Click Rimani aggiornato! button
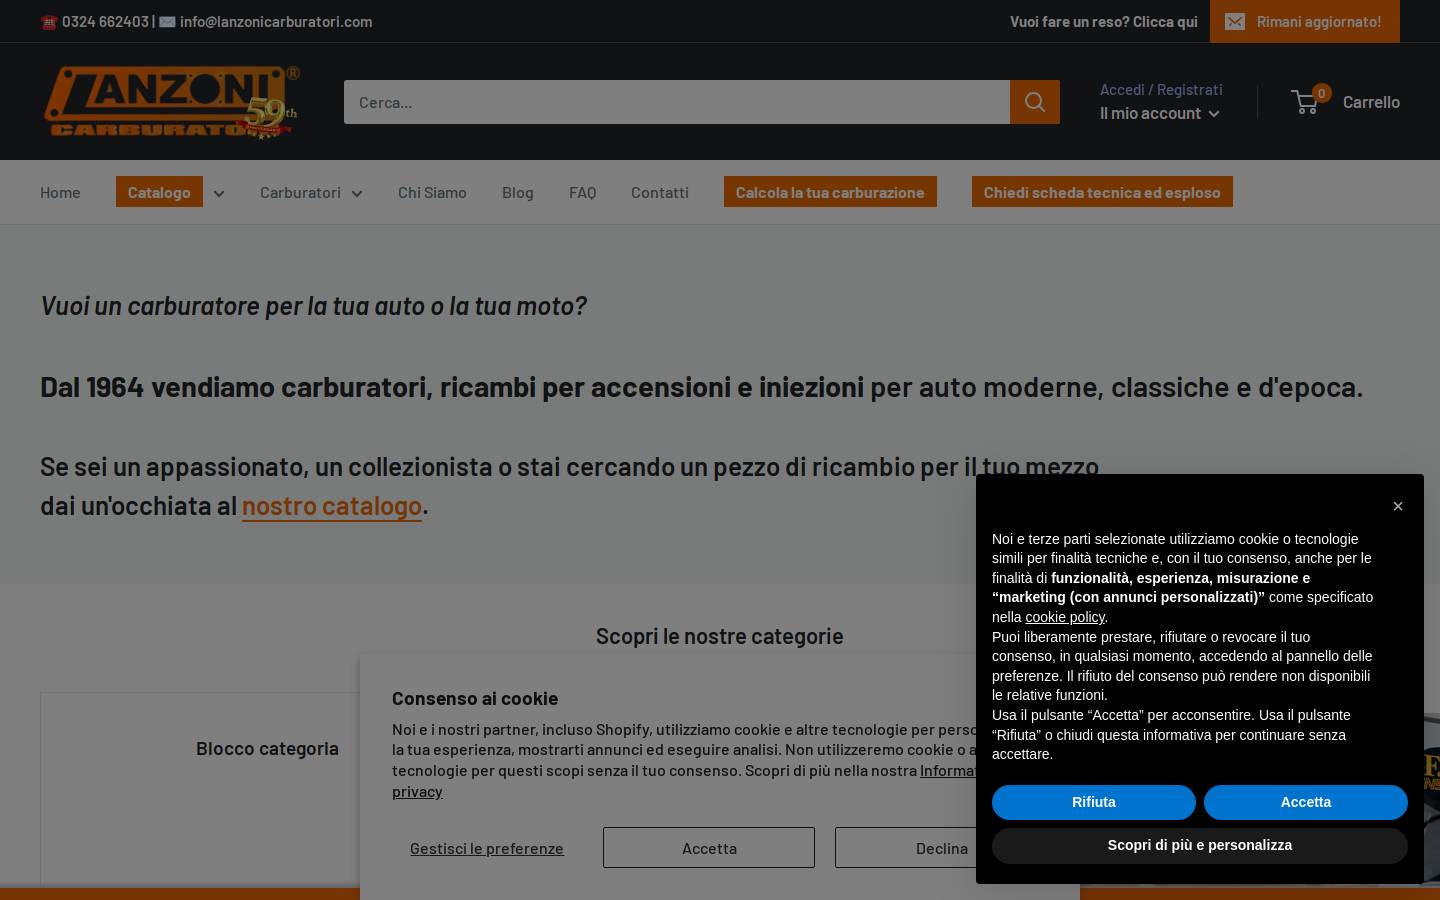Viewport: 1440px width, 900px height. click(x=1305, y=21)
